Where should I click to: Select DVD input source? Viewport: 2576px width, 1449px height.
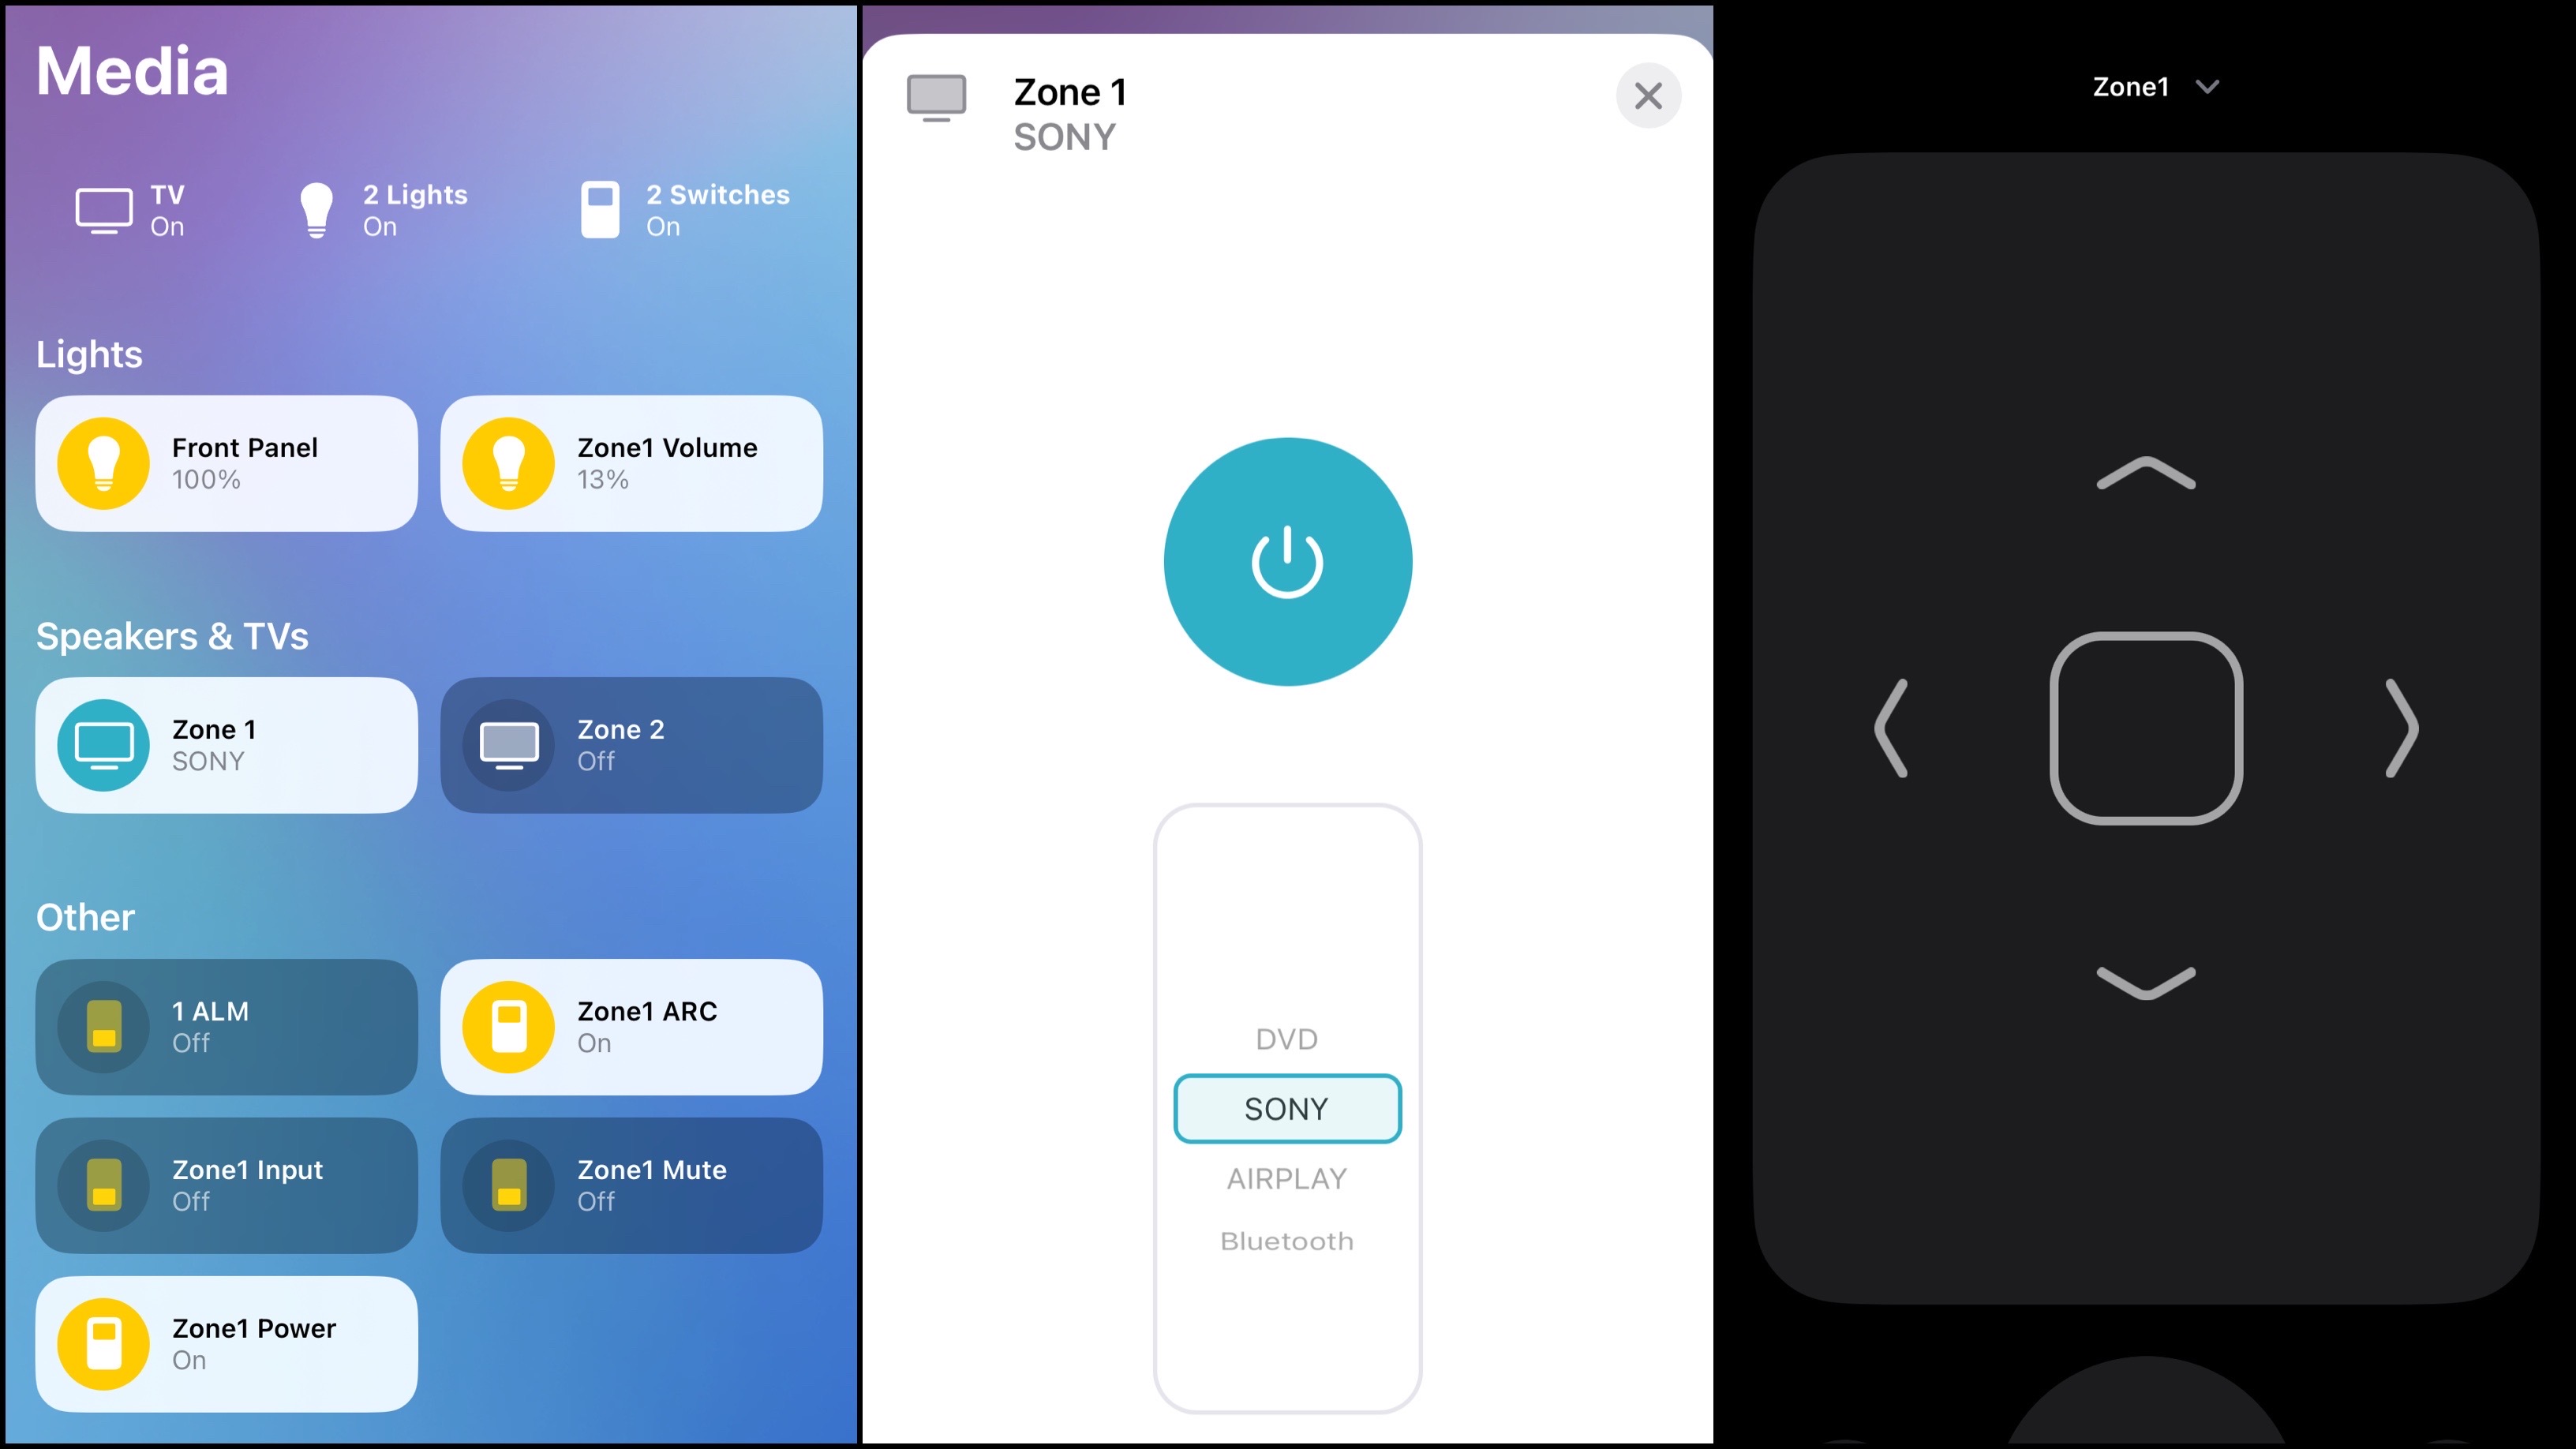point(1286,1039)
